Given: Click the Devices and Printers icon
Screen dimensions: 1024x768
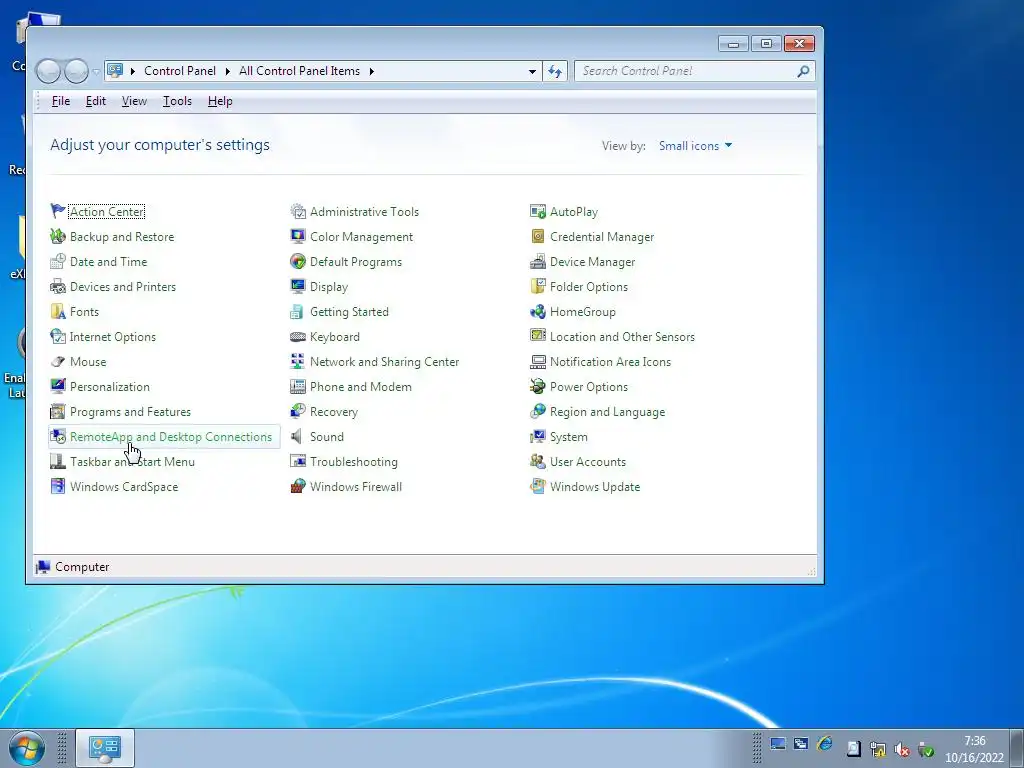Looking at the screenshot, I should pos(57,286).
